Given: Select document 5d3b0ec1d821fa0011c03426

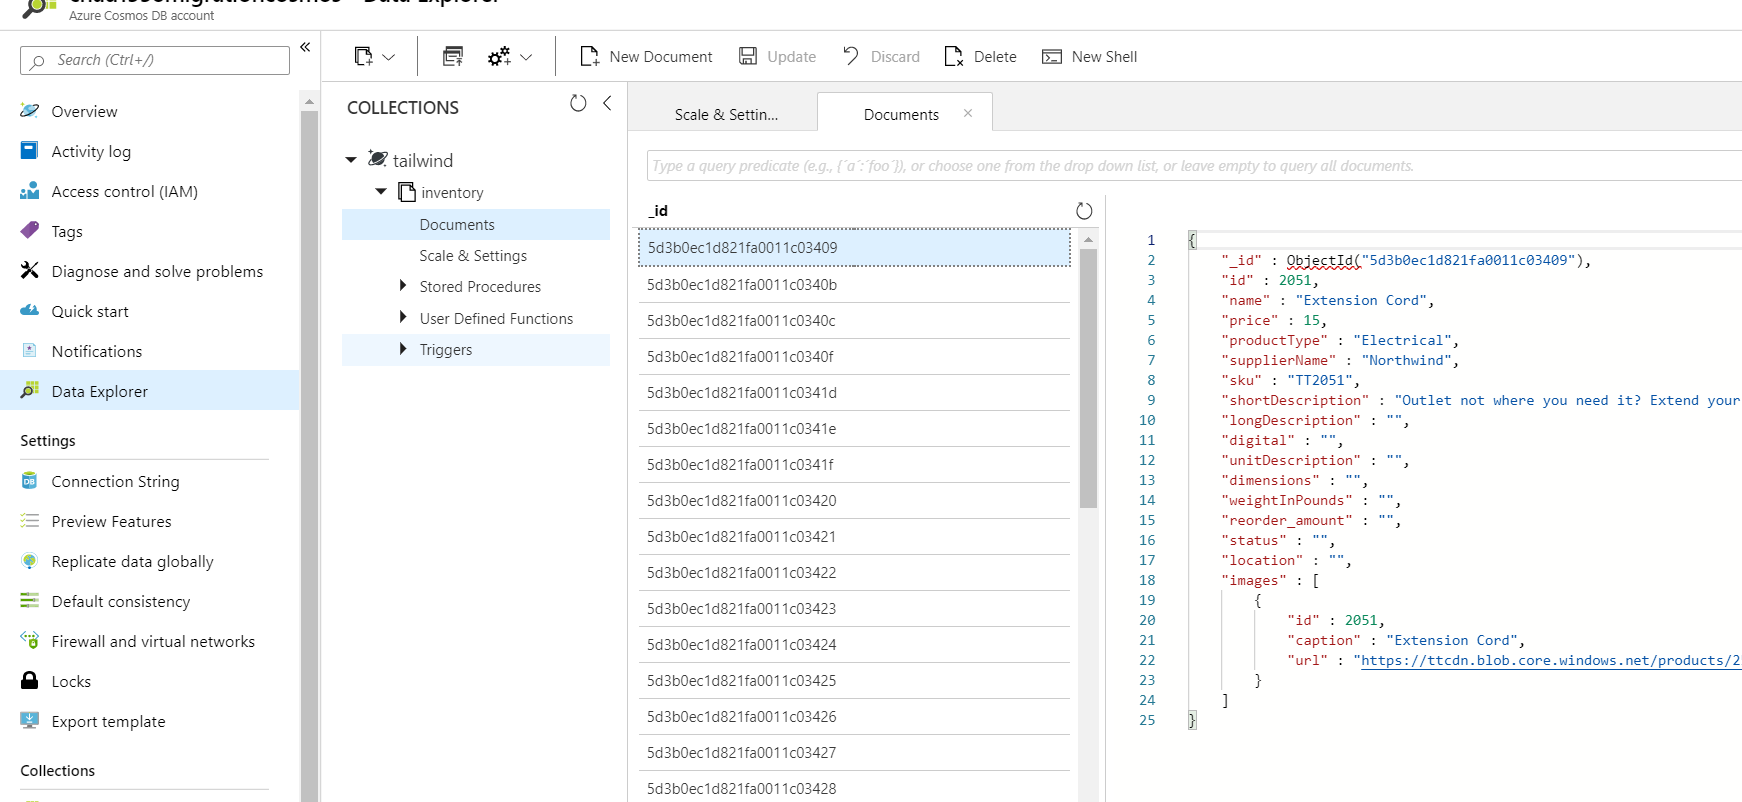Looking at the screenshot, I should [854, 717].
